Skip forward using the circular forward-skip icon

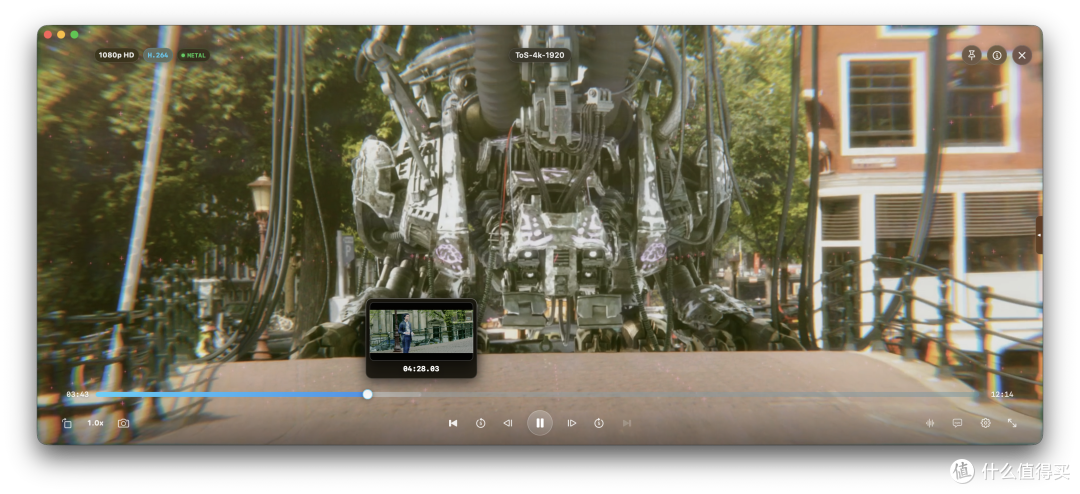[599, 423]
